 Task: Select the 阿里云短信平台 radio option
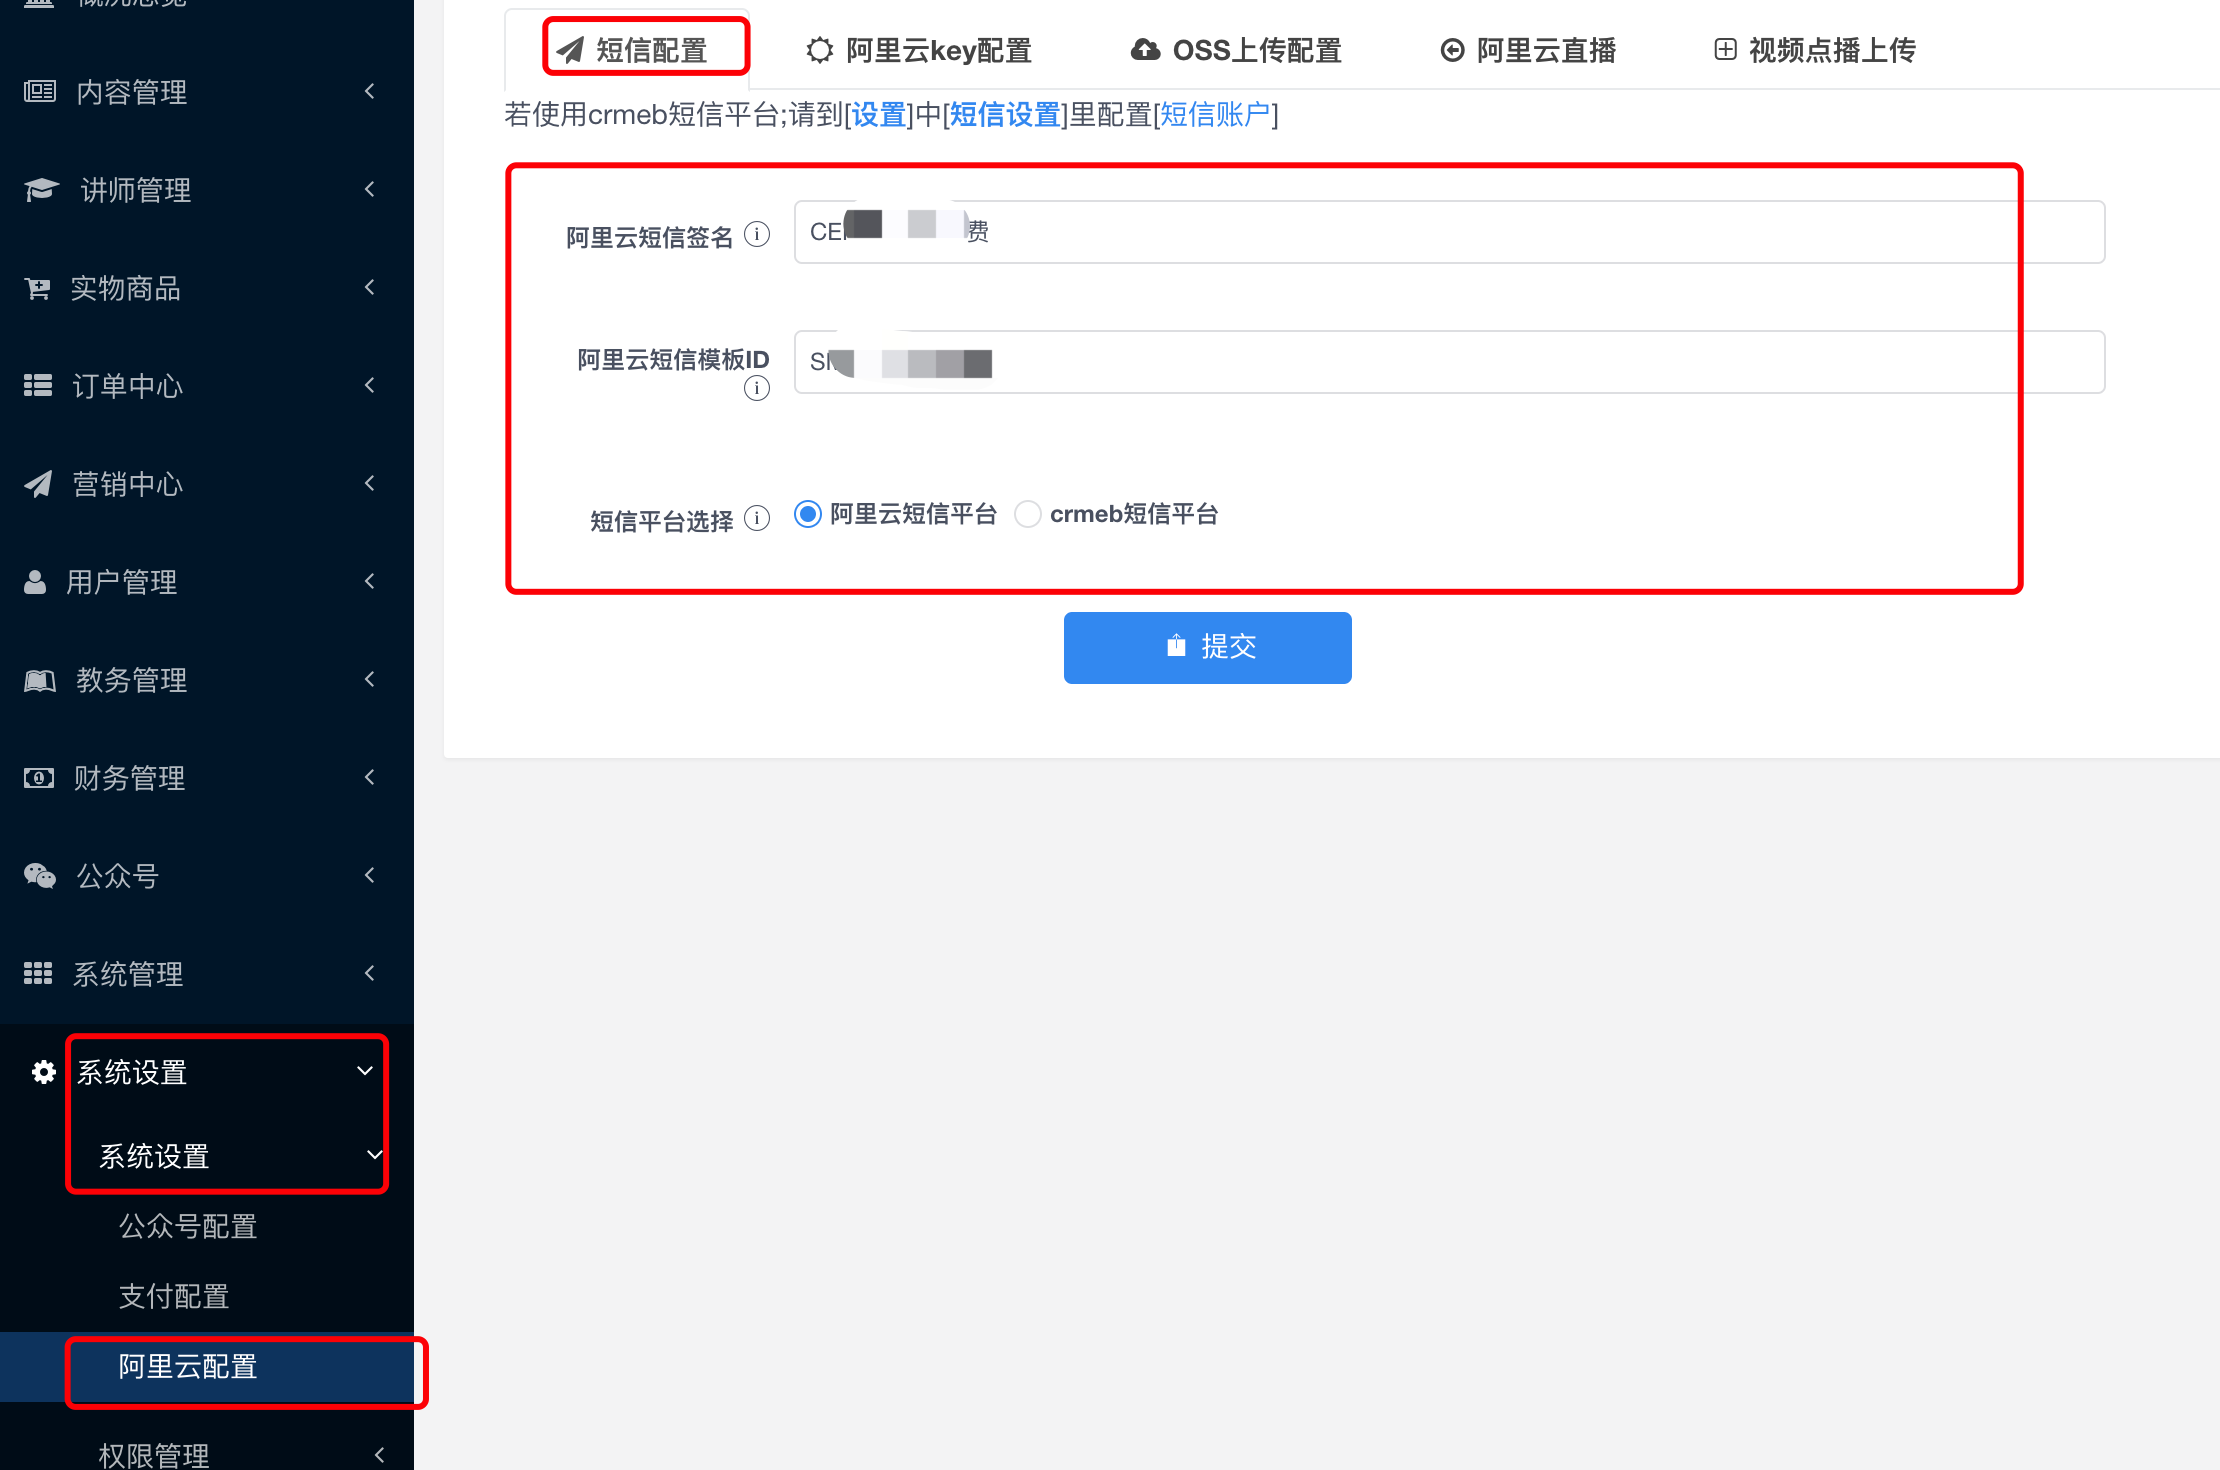pos(808,514)
